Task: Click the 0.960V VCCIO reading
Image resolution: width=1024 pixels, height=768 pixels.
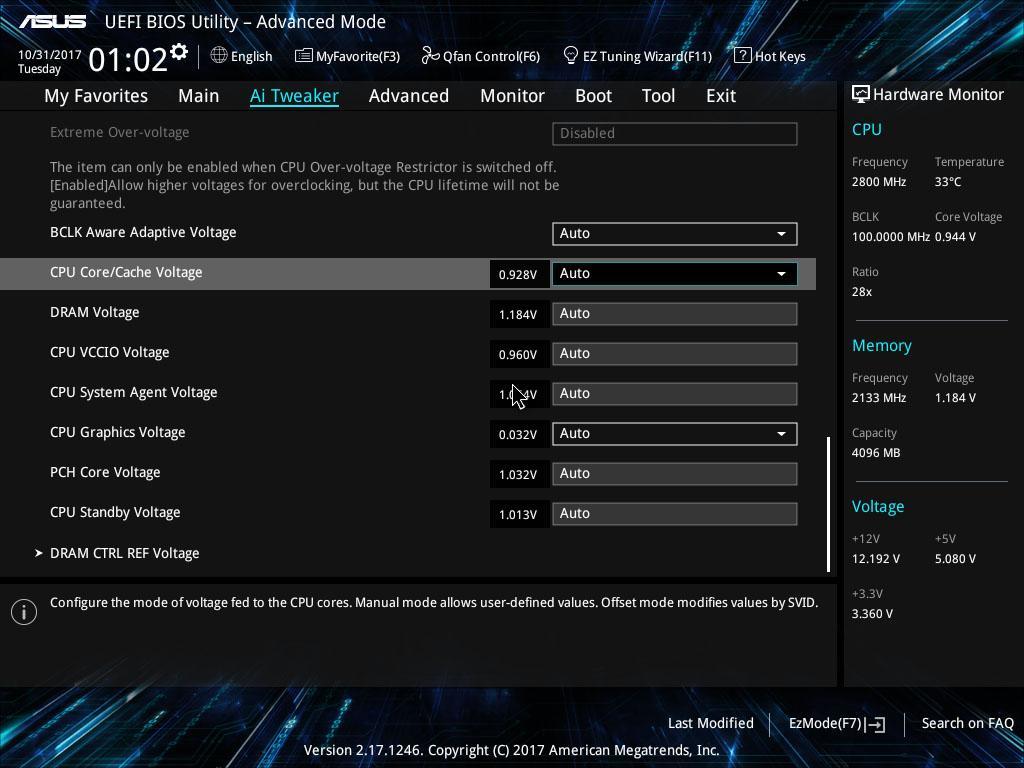Action: coord(519,355)
